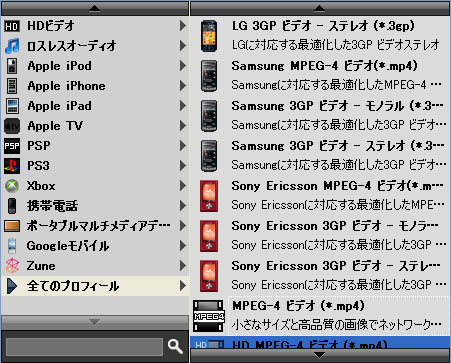Screen dimensions: 451x363
Task: Click 小さなサイズと高品質の画像 description text
Action: click(x=337, y=324)
